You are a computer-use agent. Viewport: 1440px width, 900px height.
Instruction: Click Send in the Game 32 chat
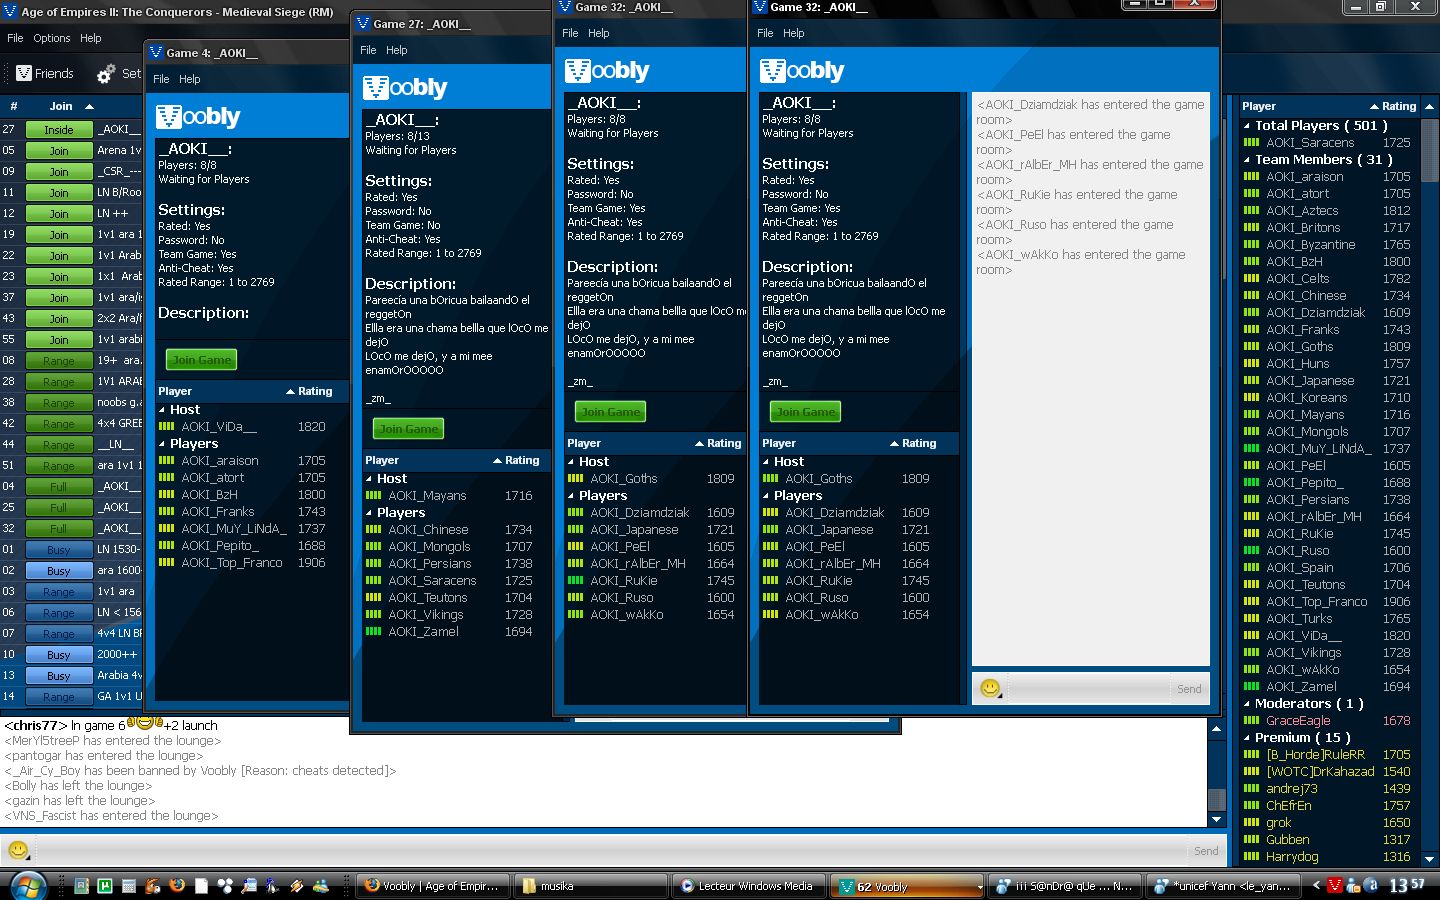coord(1189,689)
